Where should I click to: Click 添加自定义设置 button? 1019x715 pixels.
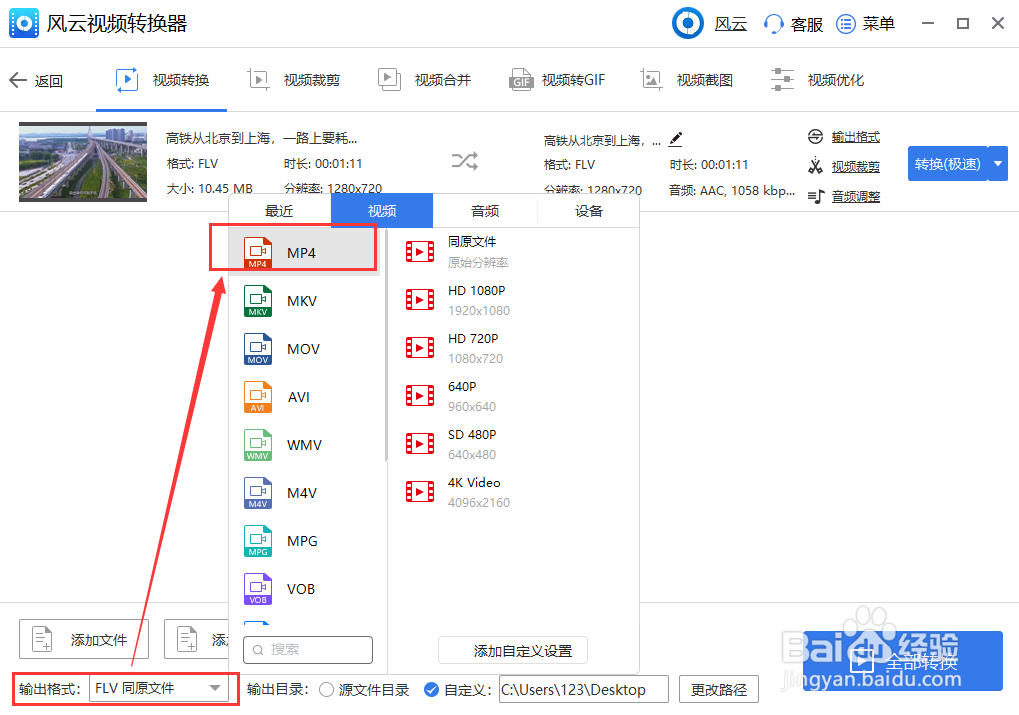coord(513,651)
